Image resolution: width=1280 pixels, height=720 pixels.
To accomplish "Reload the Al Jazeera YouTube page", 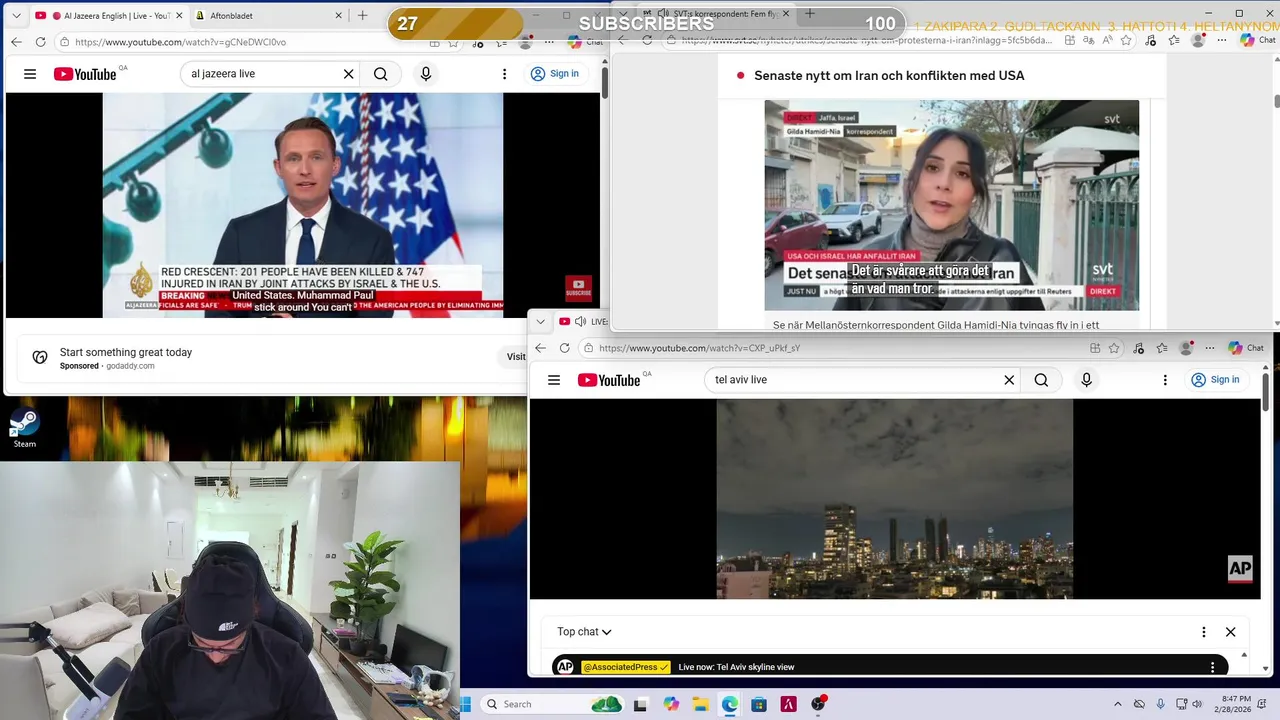I will 40,42.
